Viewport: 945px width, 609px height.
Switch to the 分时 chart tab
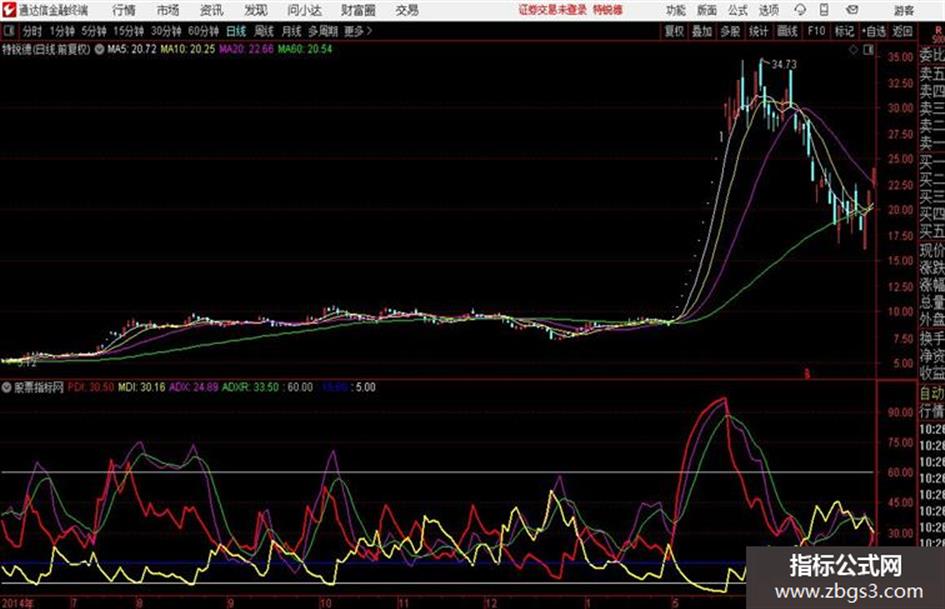(33, 31)
